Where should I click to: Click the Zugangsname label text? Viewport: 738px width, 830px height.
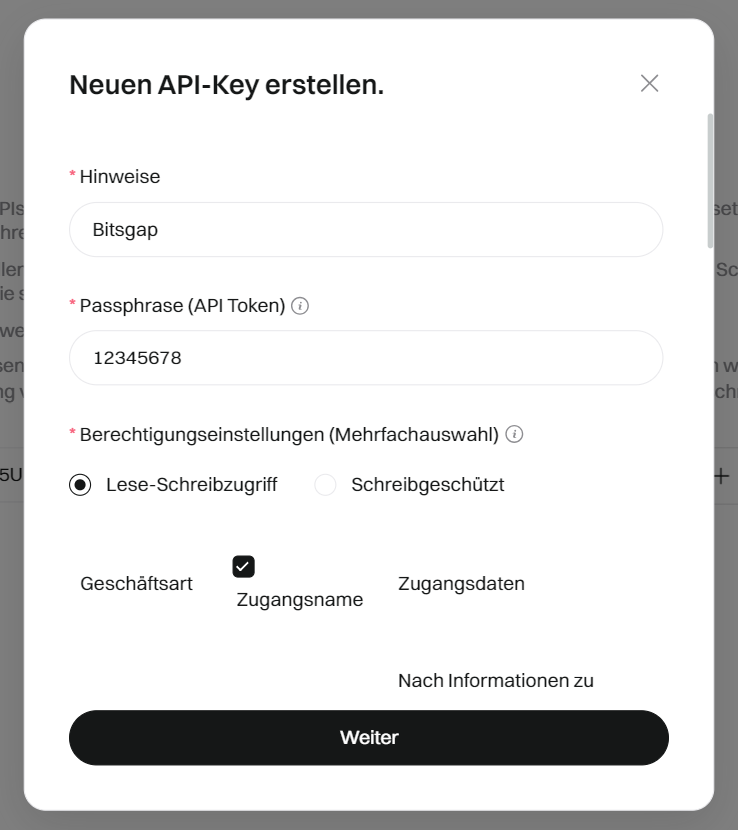click(299, 601)
